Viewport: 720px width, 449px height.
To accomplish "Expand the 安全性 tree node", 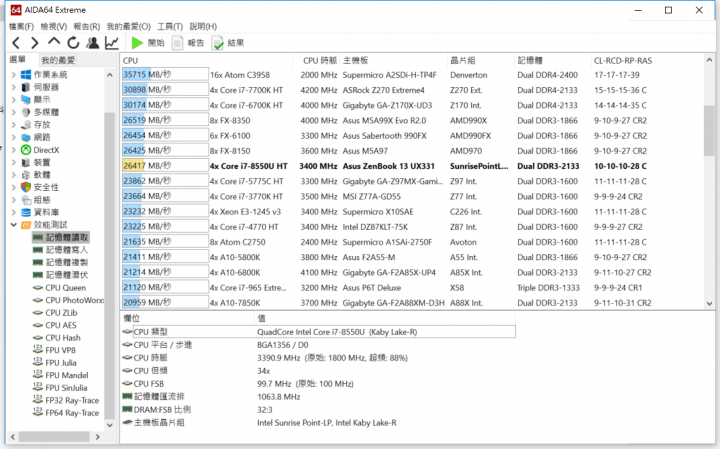I will (13, 187).
